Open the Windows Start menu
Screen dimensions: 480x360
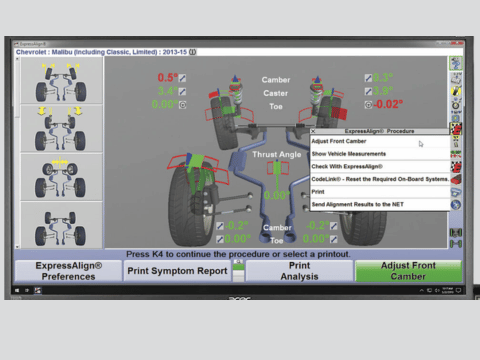[x=17, y=290]
